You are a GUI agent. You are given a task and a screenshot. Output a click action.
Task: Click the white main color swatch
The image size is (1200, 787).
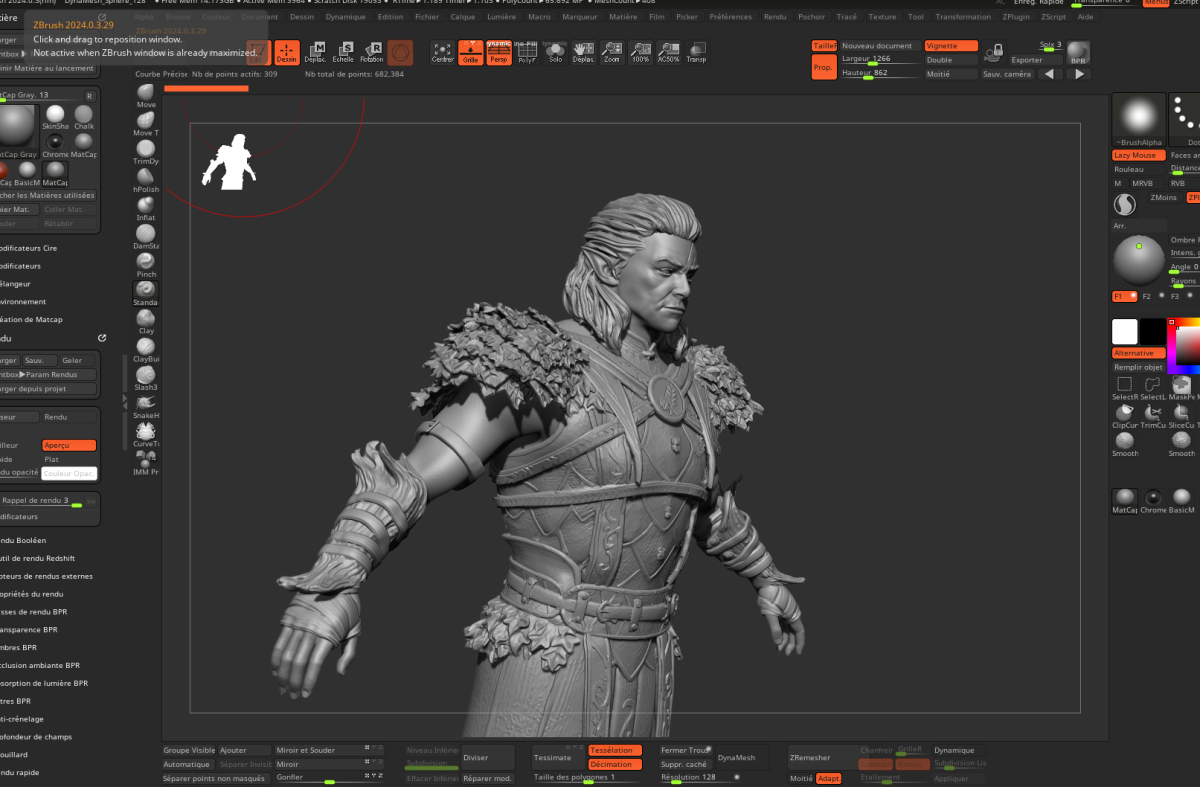click(x=1125, y=332)
